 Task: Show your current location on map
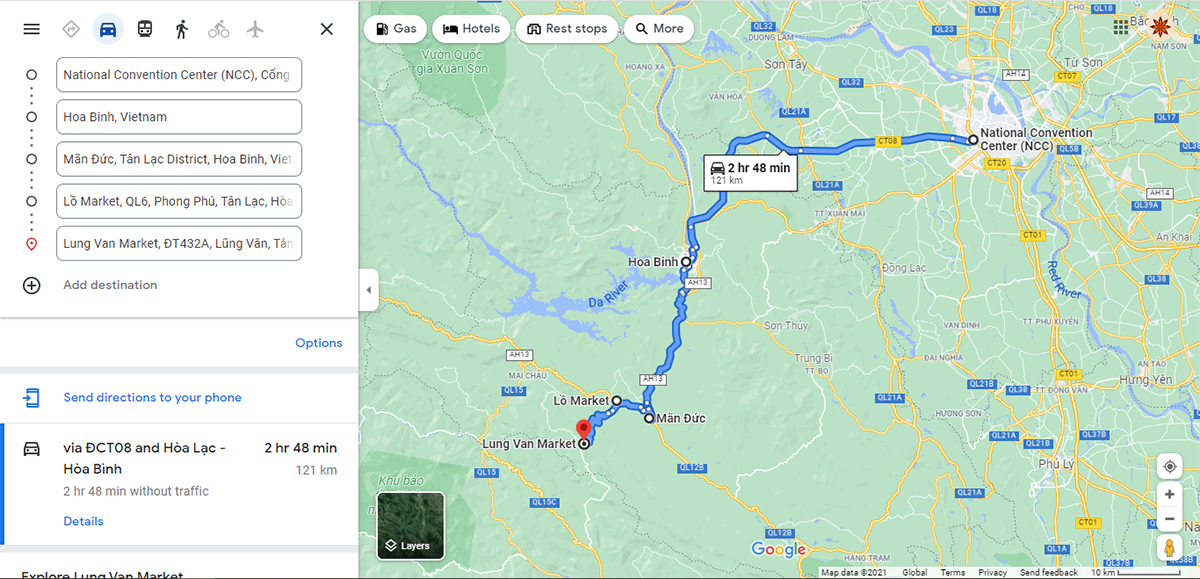[x=1169, y=467]
